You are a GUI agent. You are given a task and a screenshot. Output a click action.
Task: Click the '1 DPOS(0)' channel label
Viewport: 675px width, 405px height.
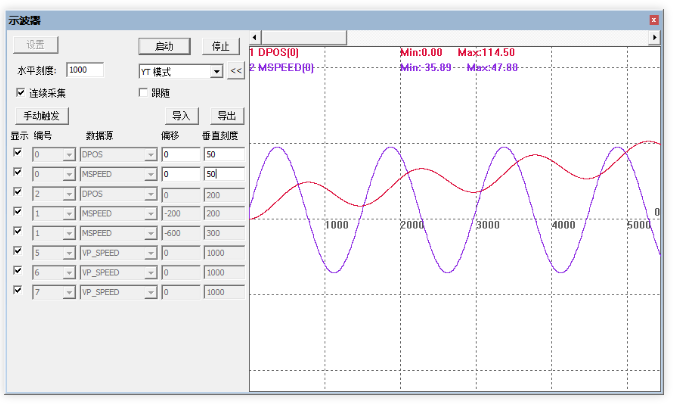[x=274, y=53]
